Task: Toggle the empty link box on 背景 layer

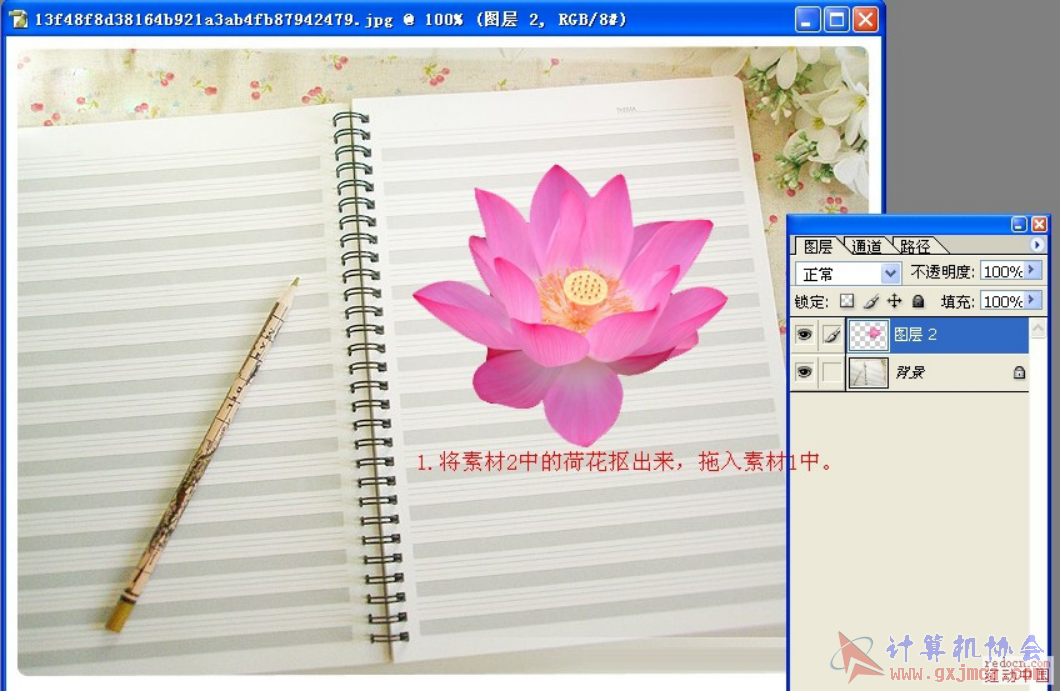Action: [x=832, y=372]
